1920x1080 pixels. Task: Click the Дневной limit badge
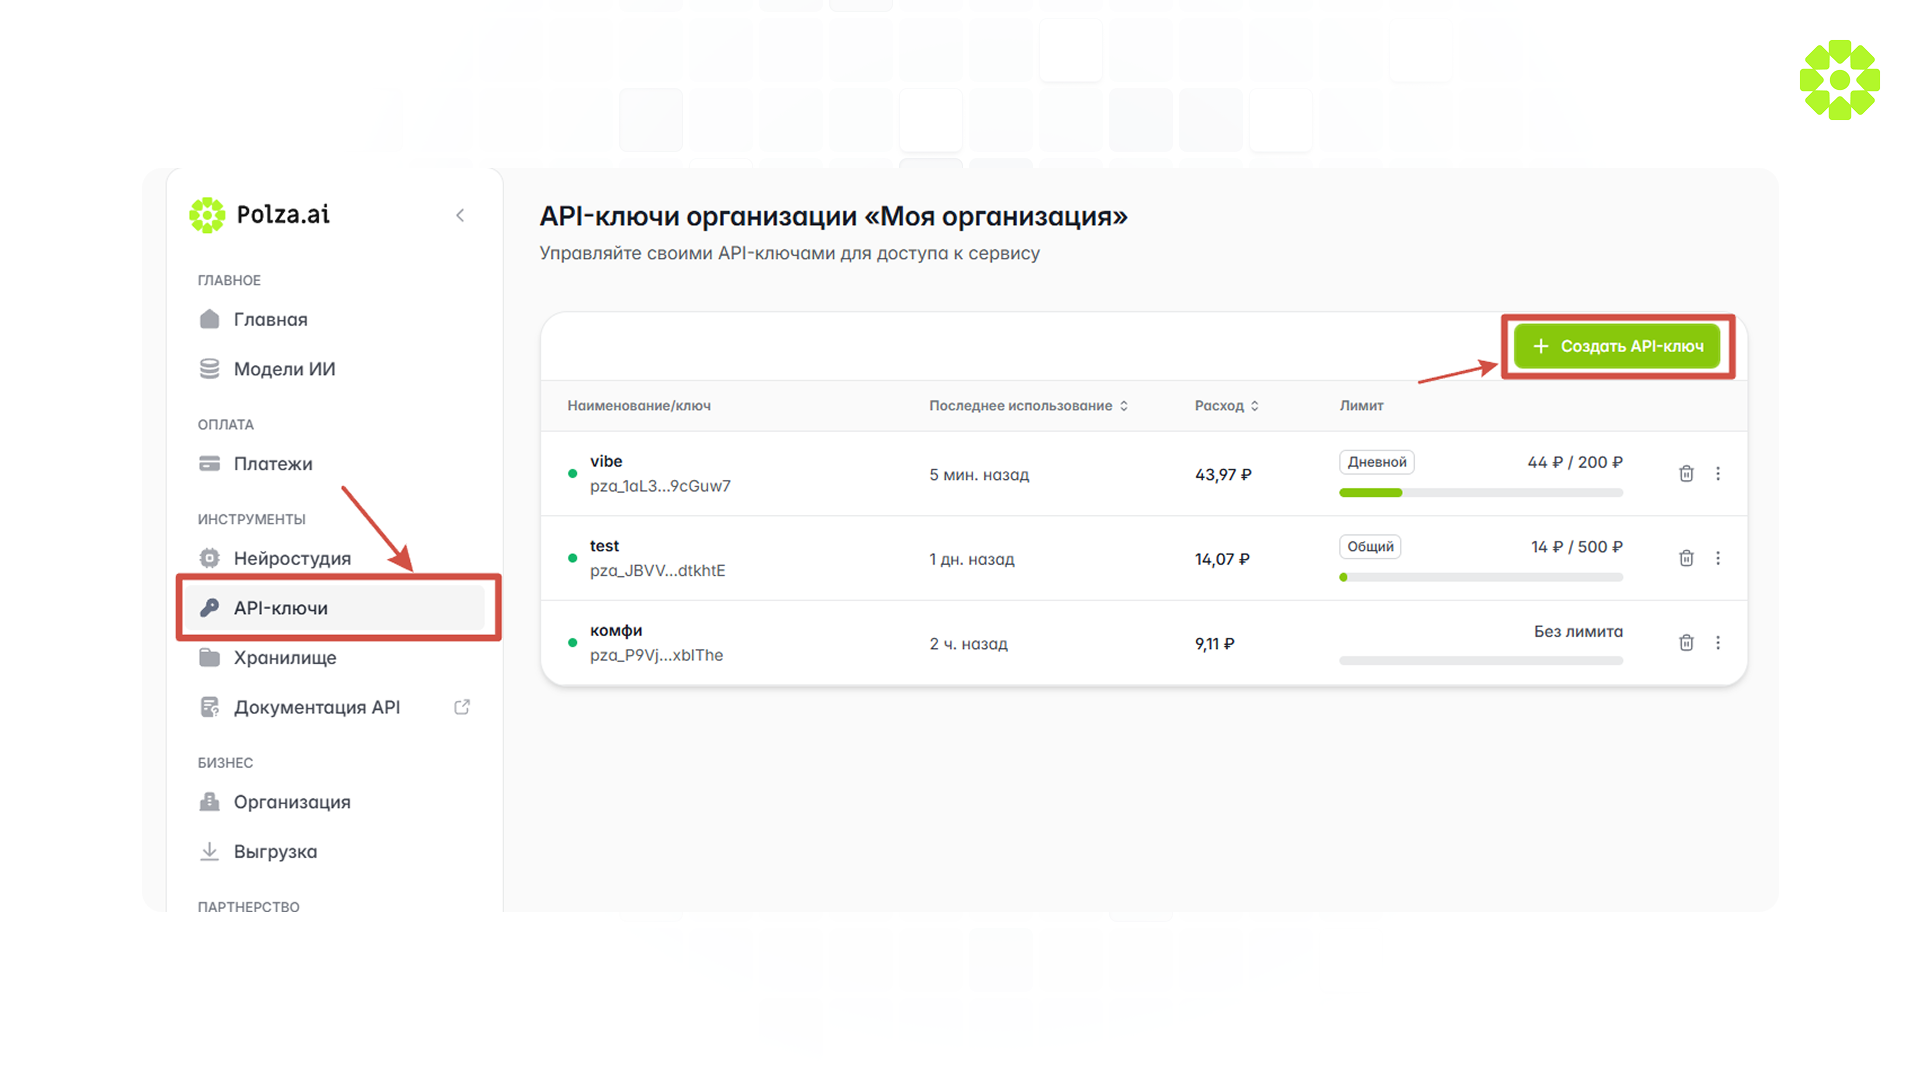pyautogui.click(x=1376, y=462)
